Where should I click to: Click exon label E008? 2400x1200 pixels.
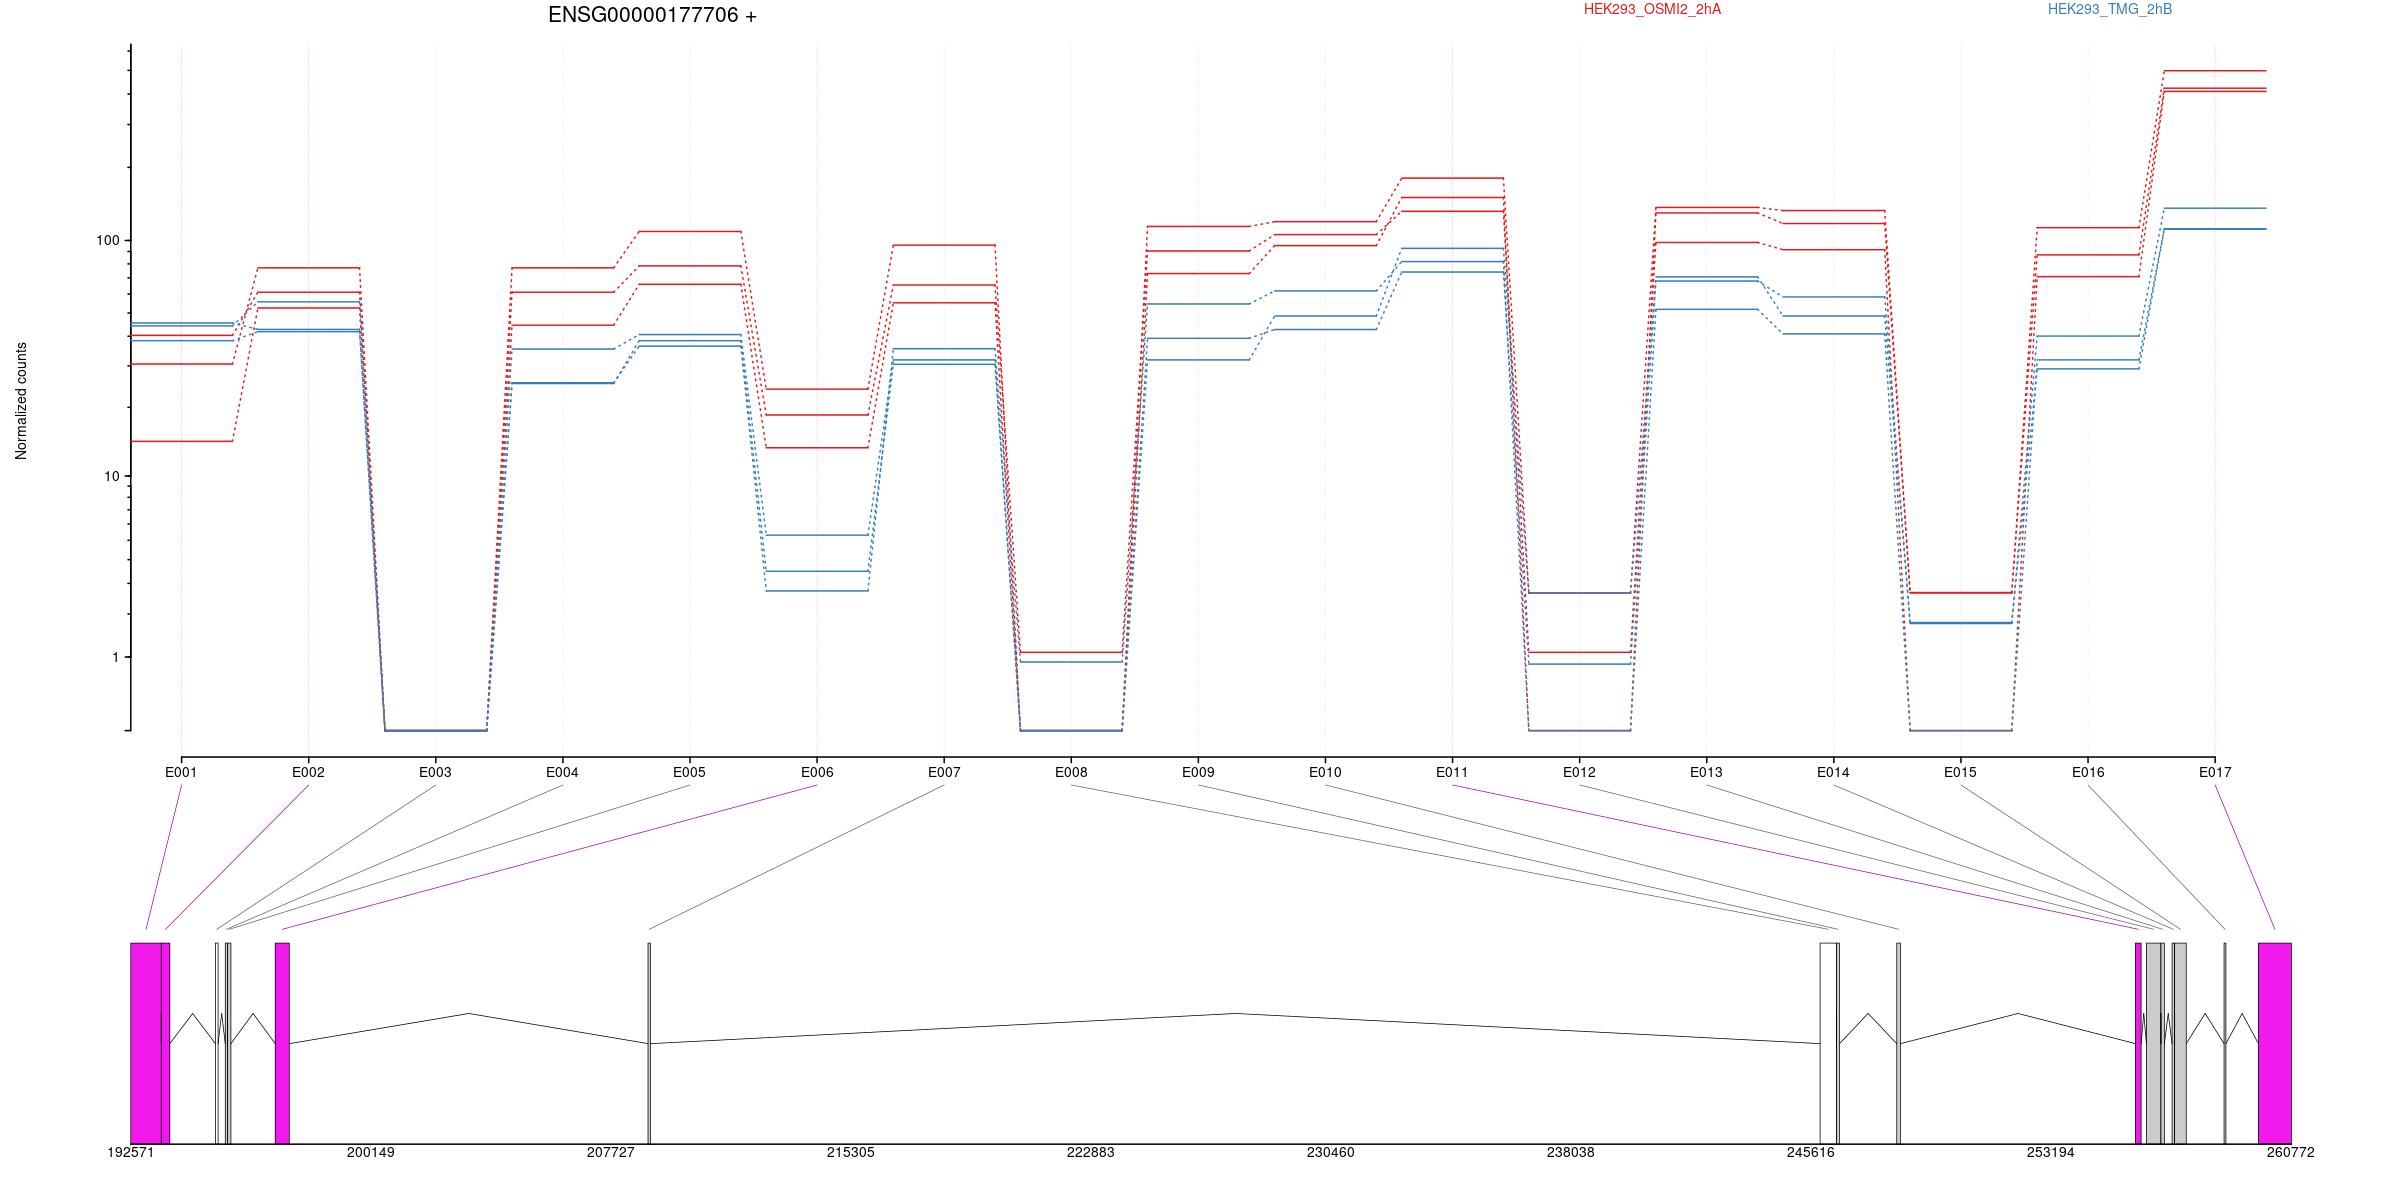coord(1071,772)
